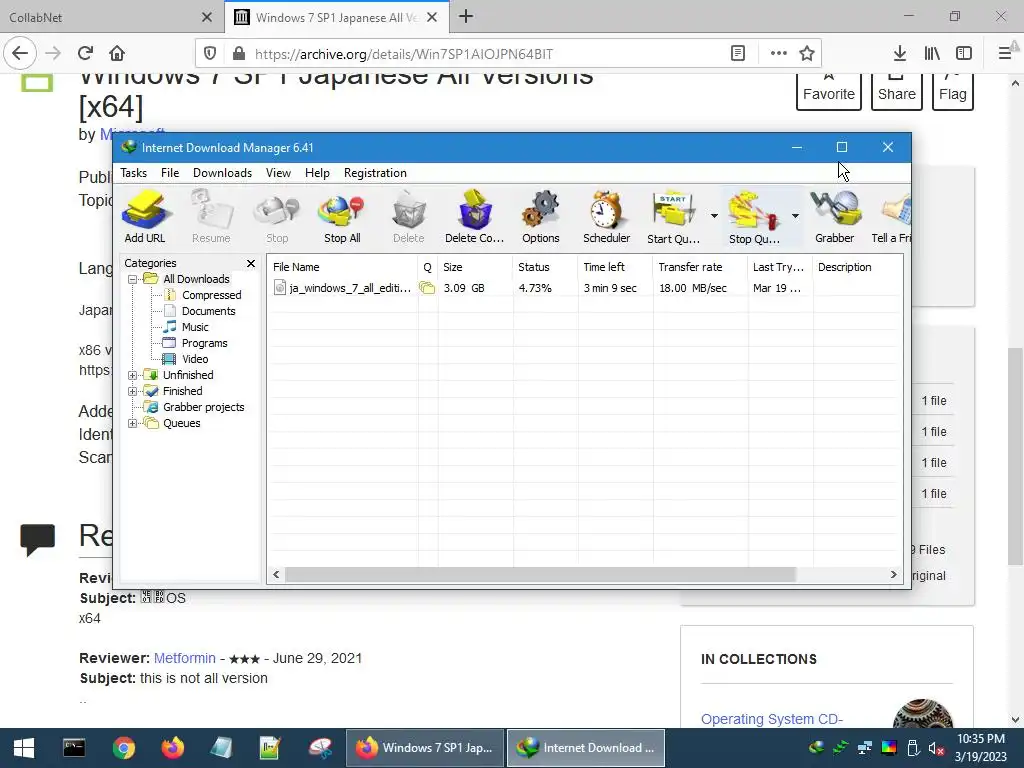Screen dimensions: 1024x768
Task: Open the File menu in IDM
Action: tap(170, 173)
